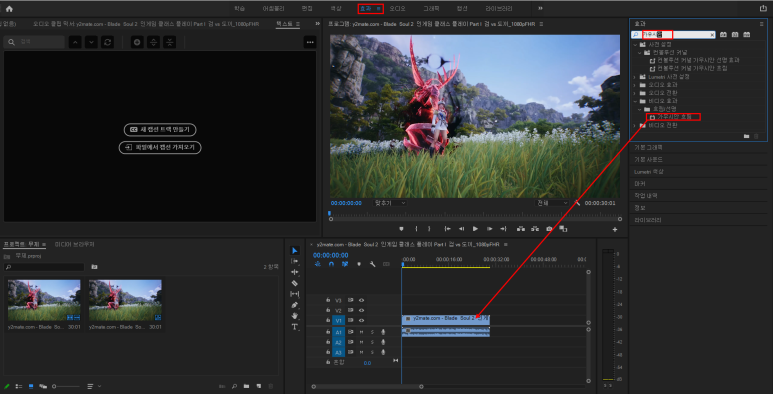773x394 pixels.
Task: Click Quick Export share icon at top right
Action: tap(763, 8)
